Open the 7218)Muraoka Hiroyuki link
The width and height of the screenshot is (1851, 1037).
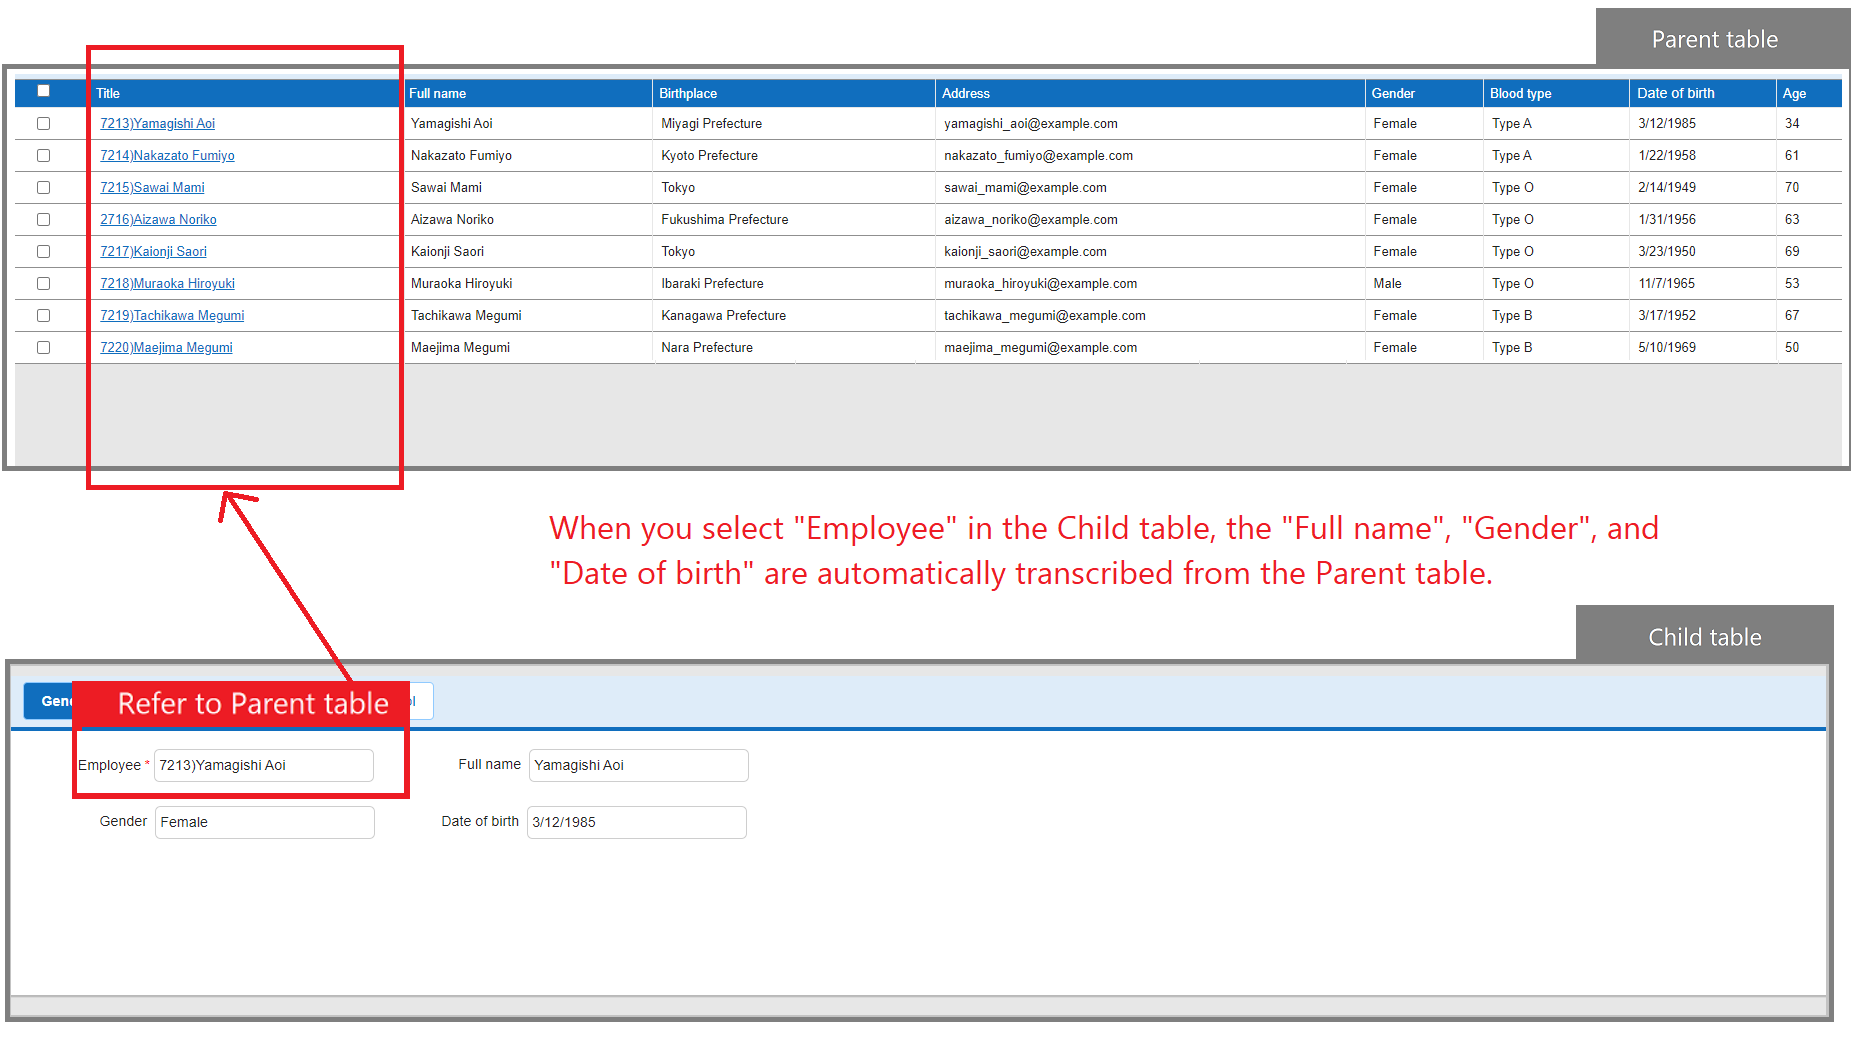(x=167, y=284)
